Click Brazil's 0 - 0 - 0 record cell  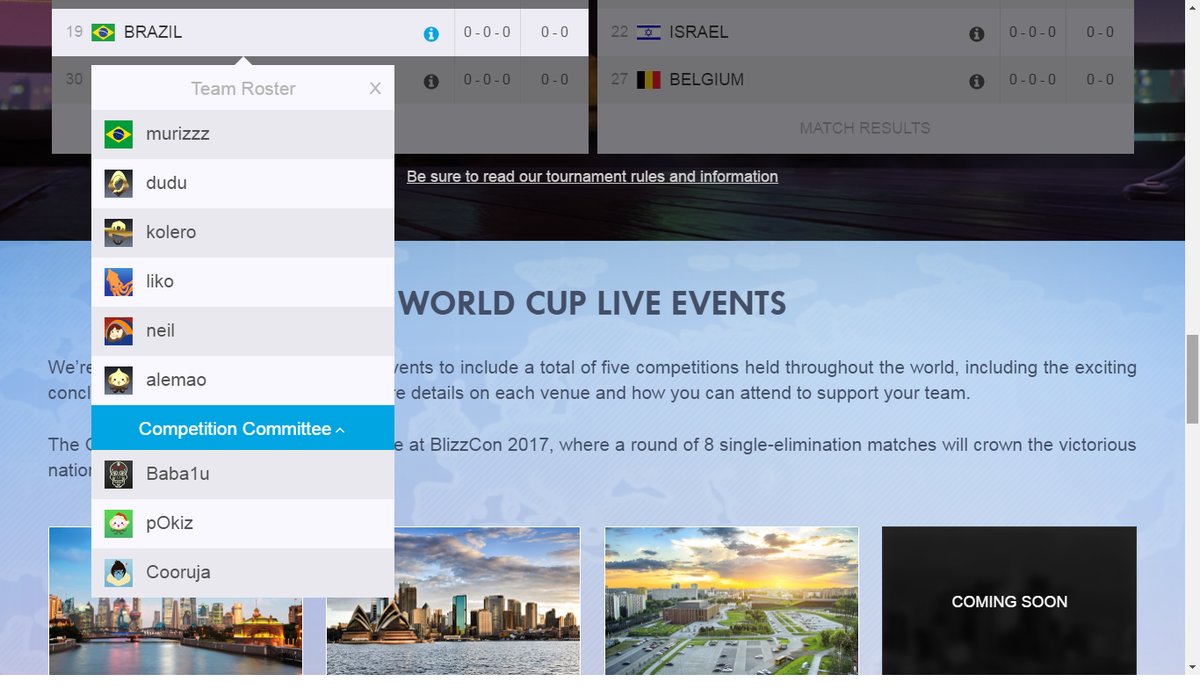click(487, 33)
